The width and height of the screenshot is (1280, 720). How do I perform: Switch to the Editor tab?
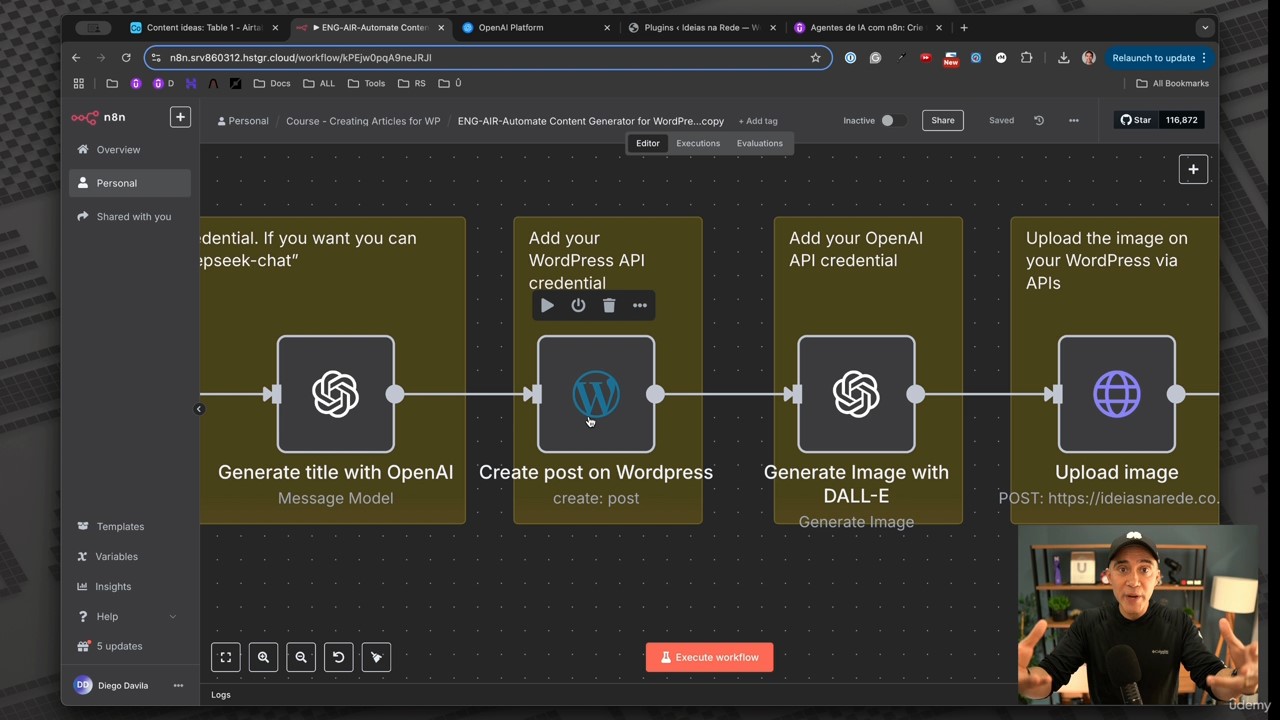point(647,143)
